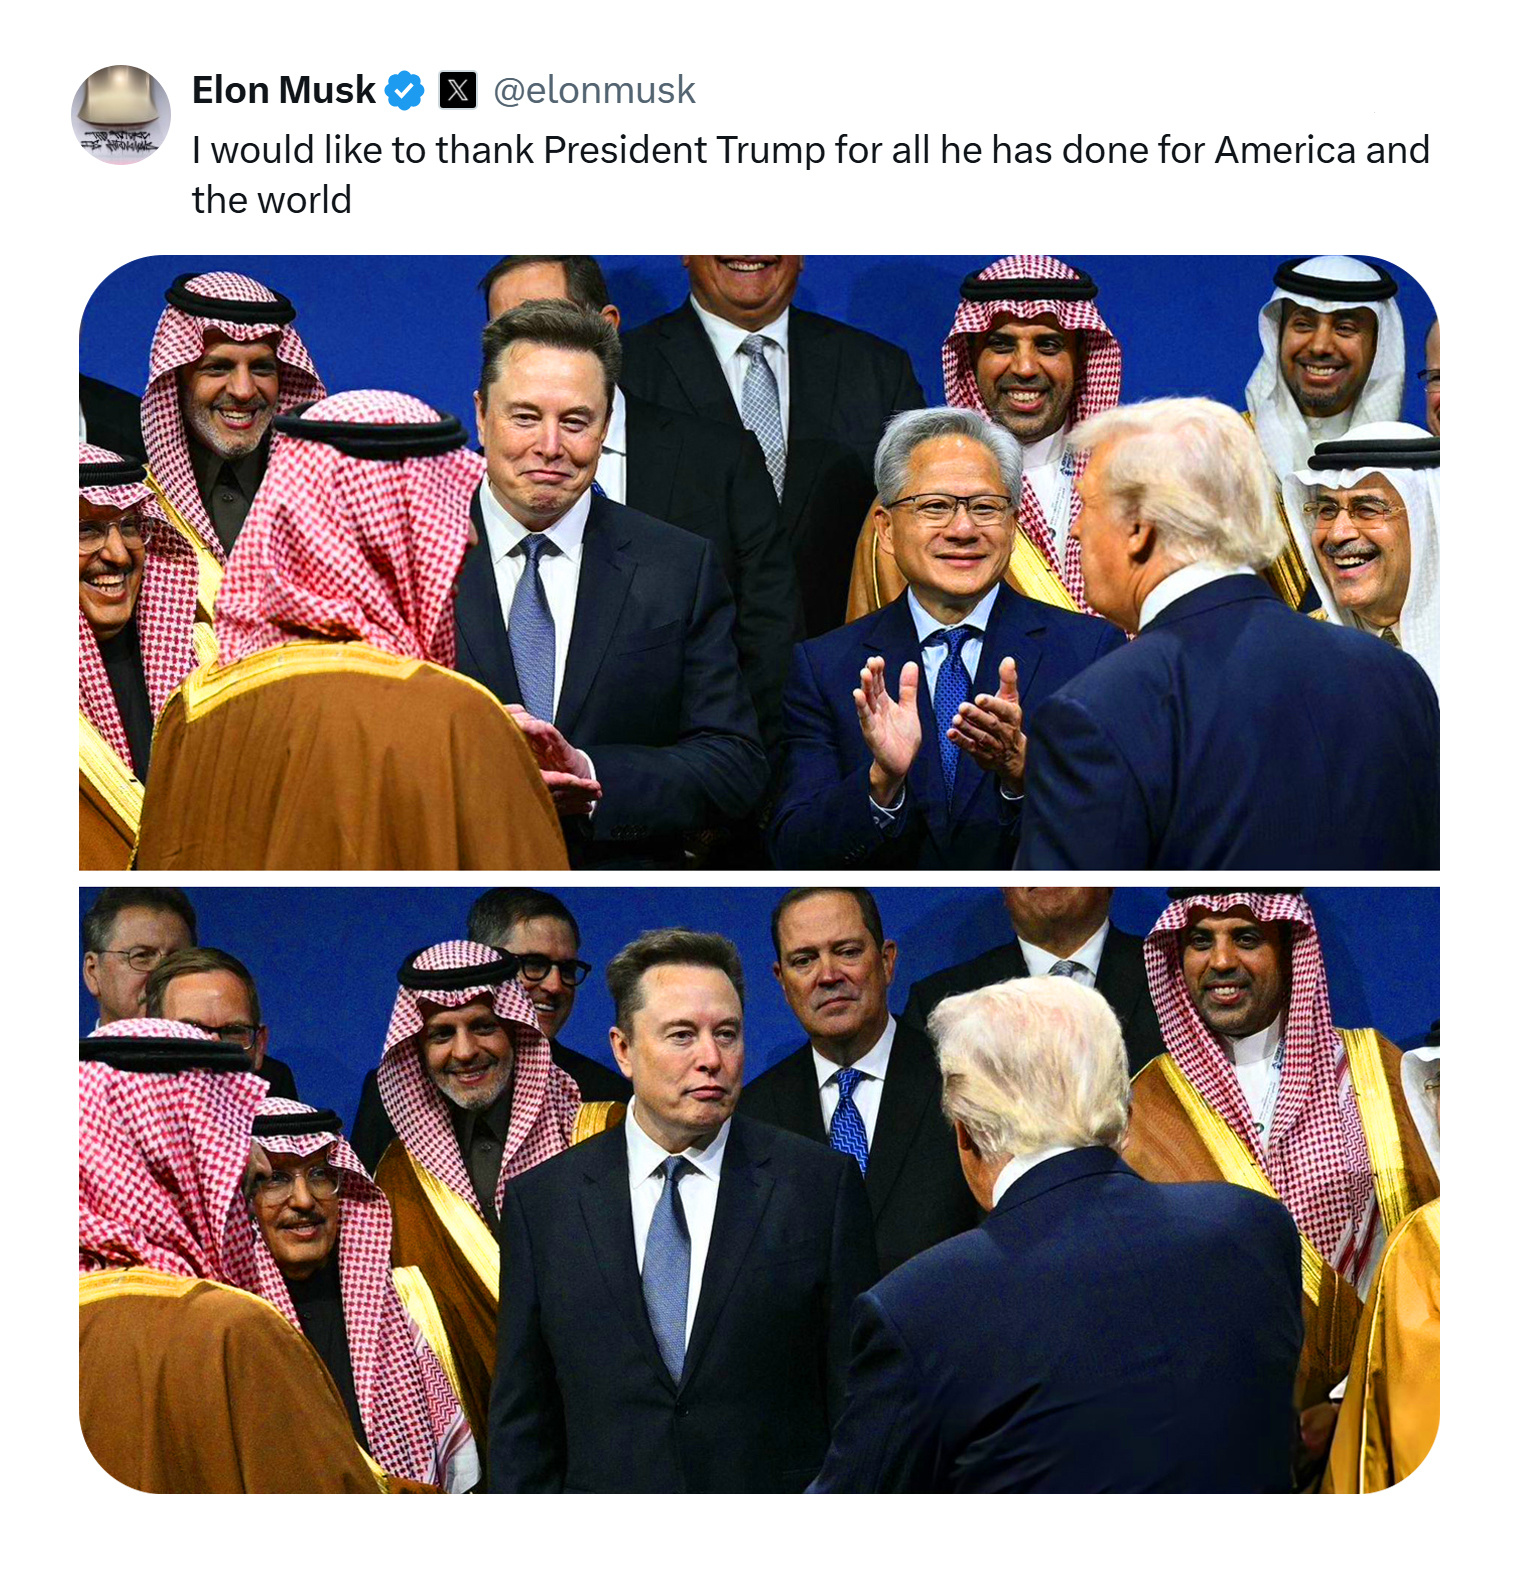Click the black-rimmed glasses in the bottom photo
The width and height of the screenshot is (1519, 1570).
pos(553,969)
